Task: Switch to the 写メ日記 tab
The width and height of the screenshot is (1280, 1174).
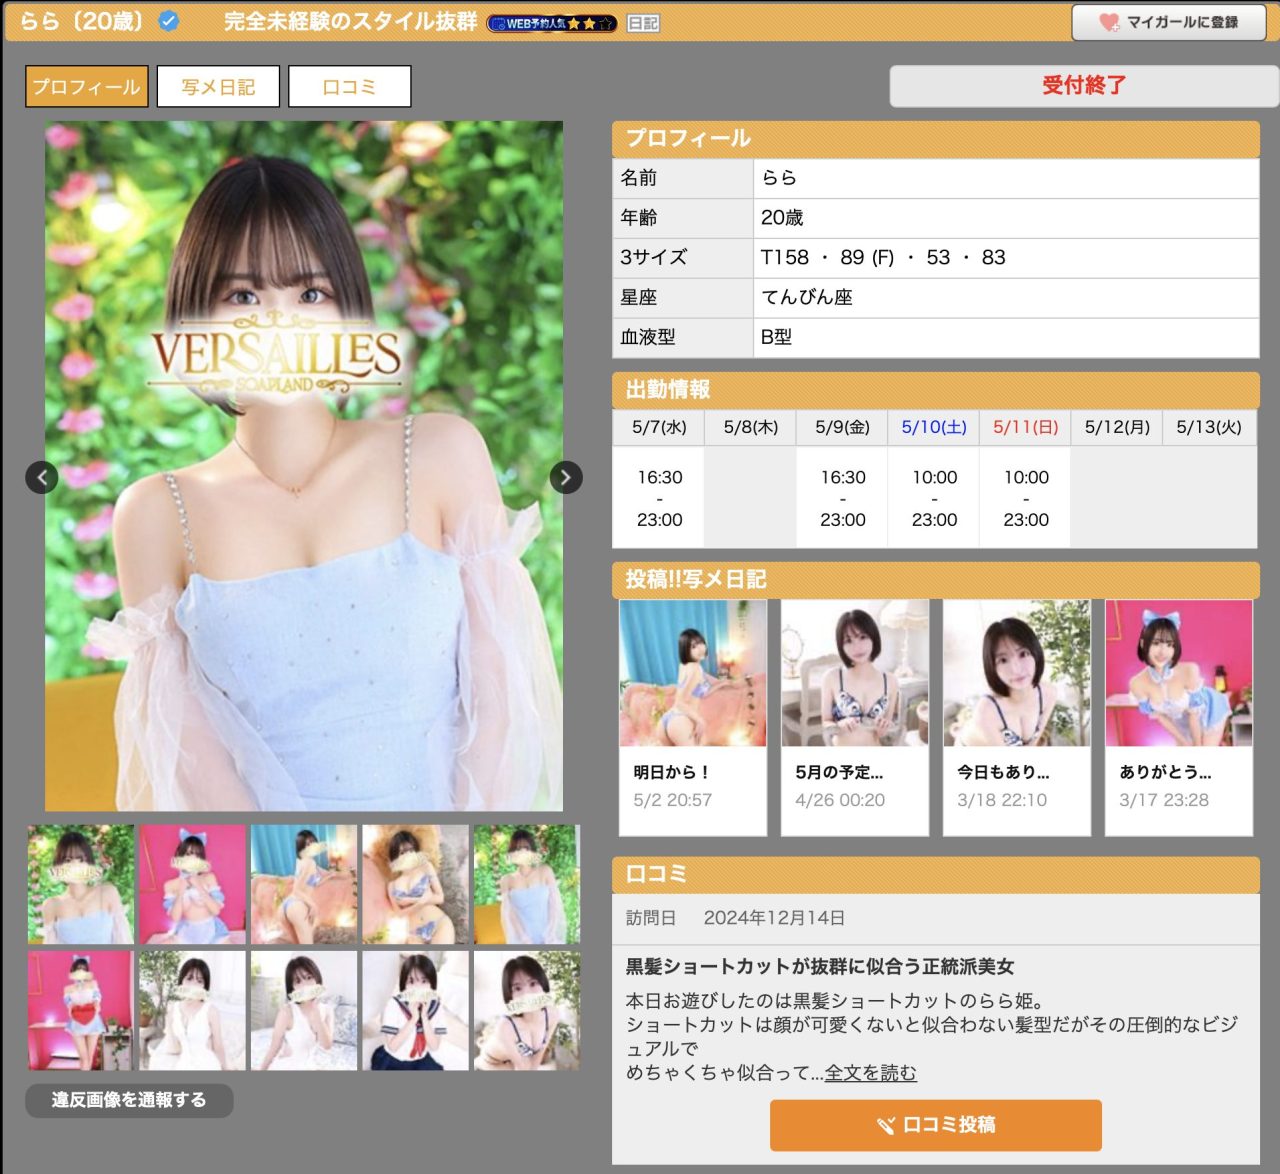Action: 218,87
